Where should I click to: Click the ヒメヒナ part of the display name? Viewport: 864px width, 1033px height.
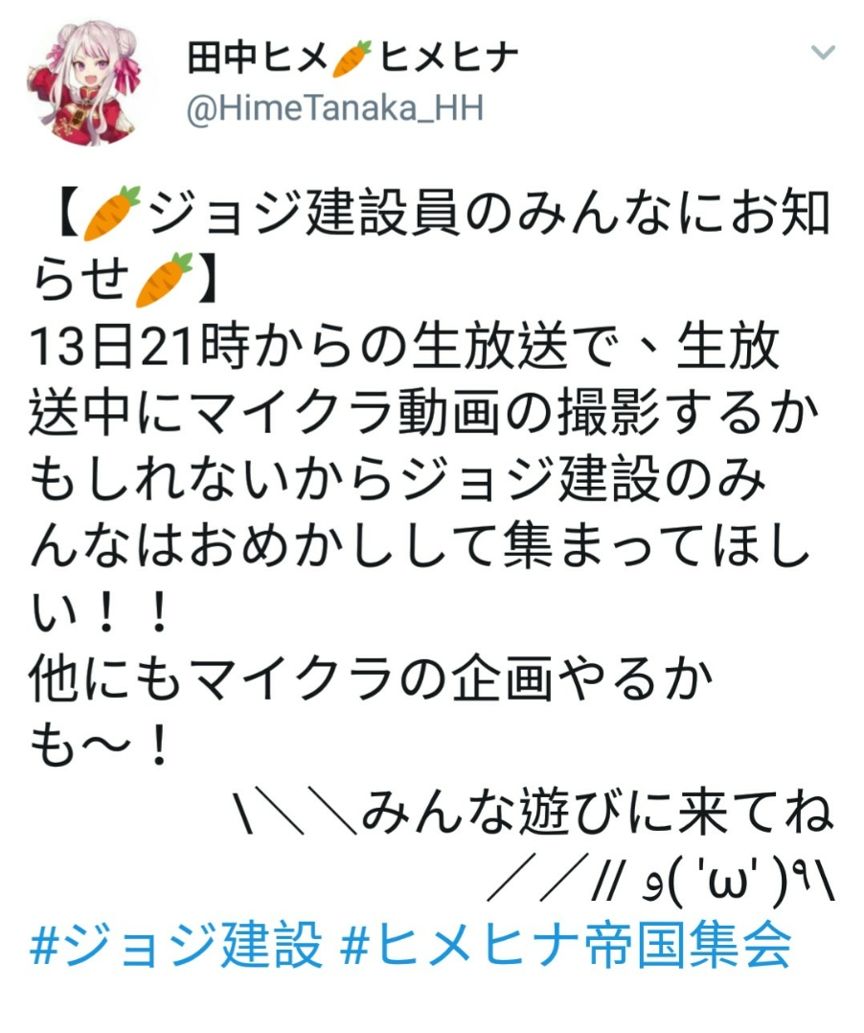[447, 58]
